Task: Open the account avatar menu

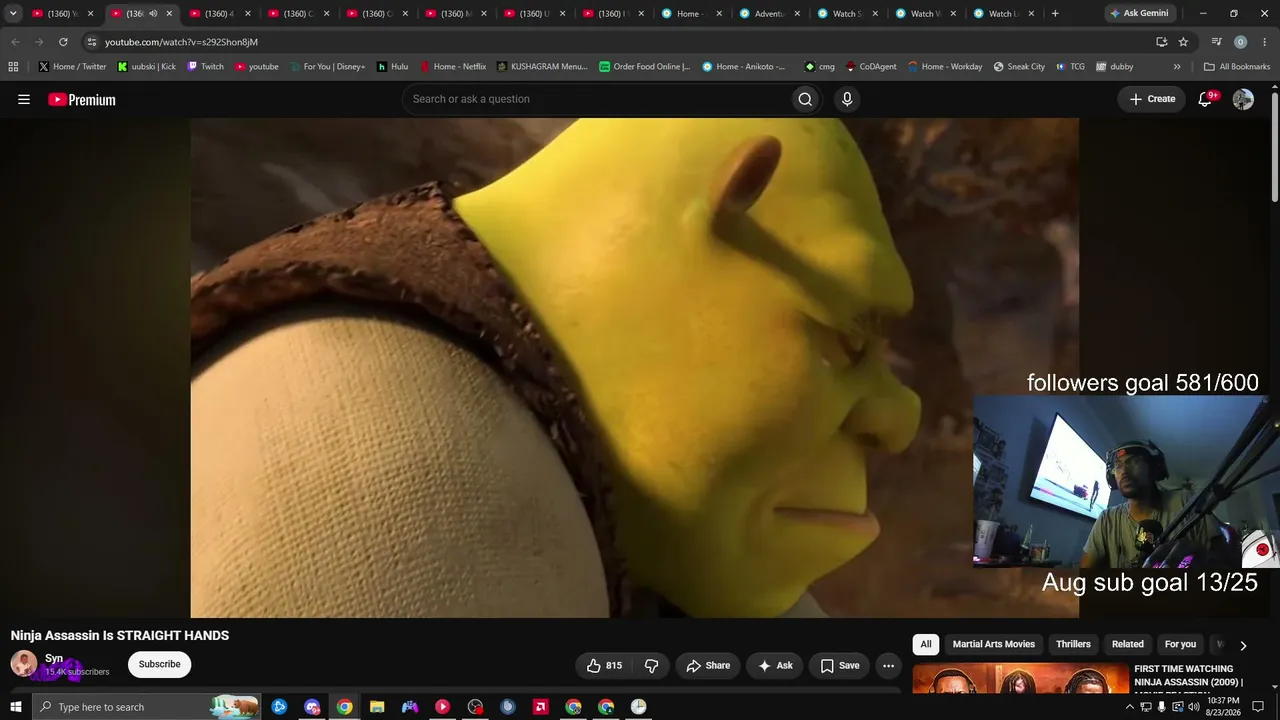Action: [1243, 99]
